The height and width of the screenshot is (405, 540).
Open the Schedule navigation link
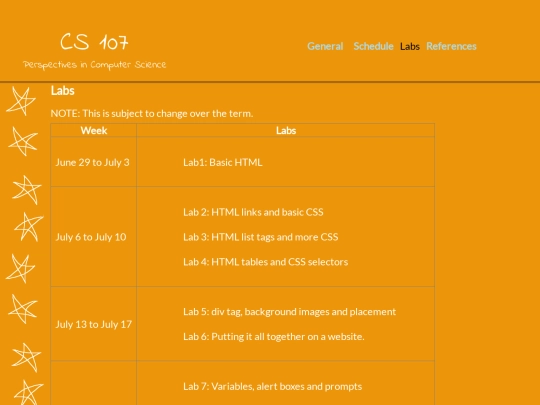click(x=373, y=46)
